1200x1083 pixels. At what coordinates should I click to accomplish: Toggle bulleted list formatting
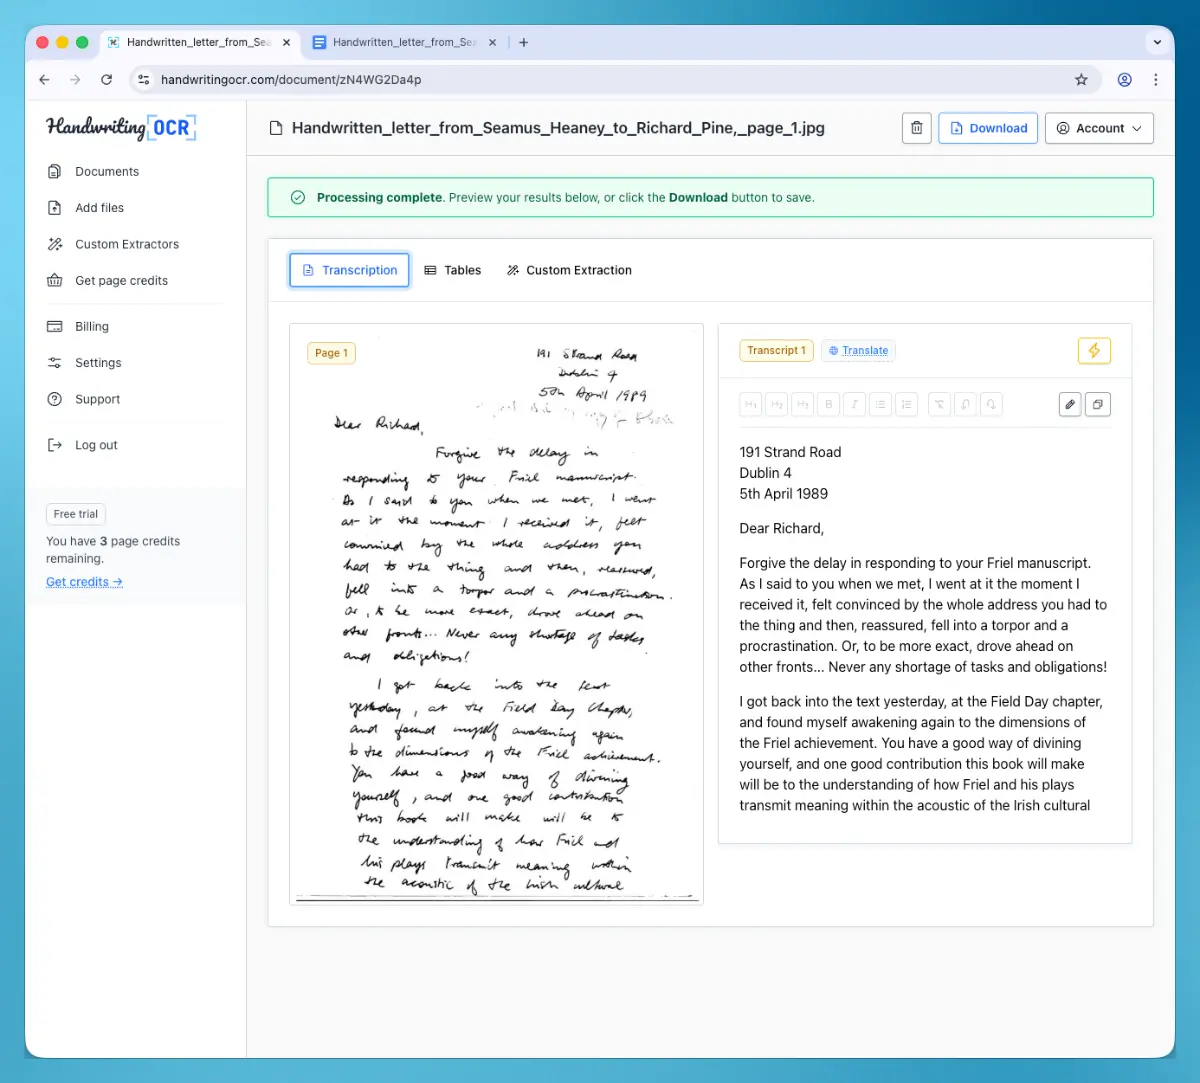880,405
